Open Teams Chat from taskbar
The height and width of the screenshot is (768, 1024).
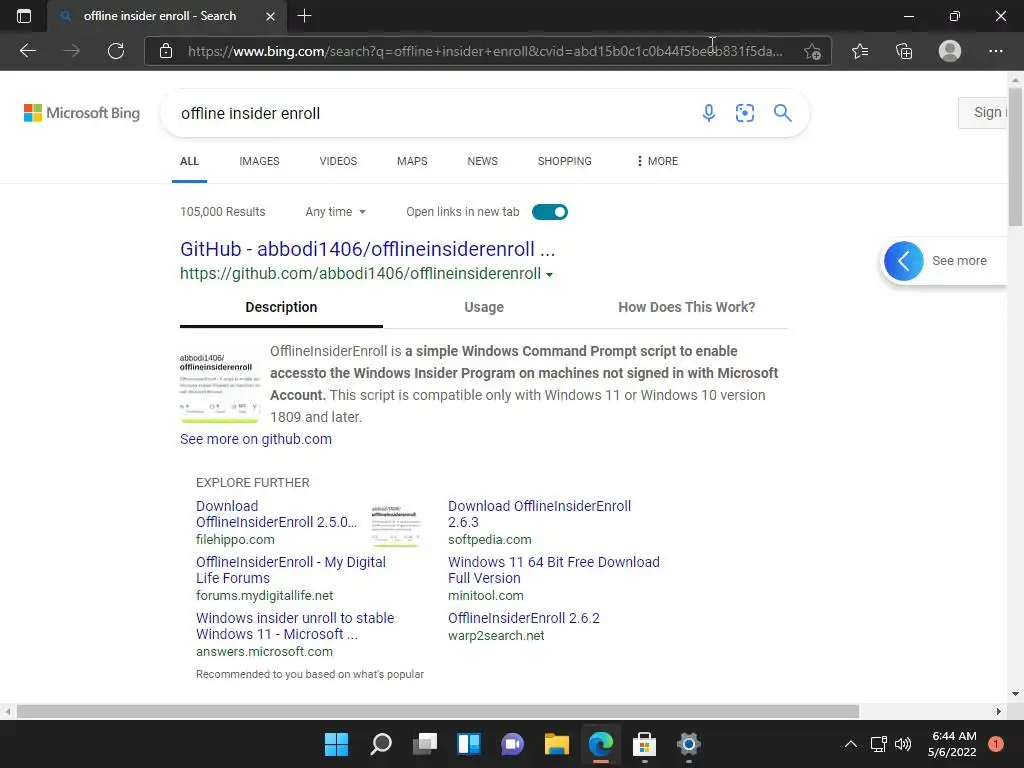[x=513, y=744]
